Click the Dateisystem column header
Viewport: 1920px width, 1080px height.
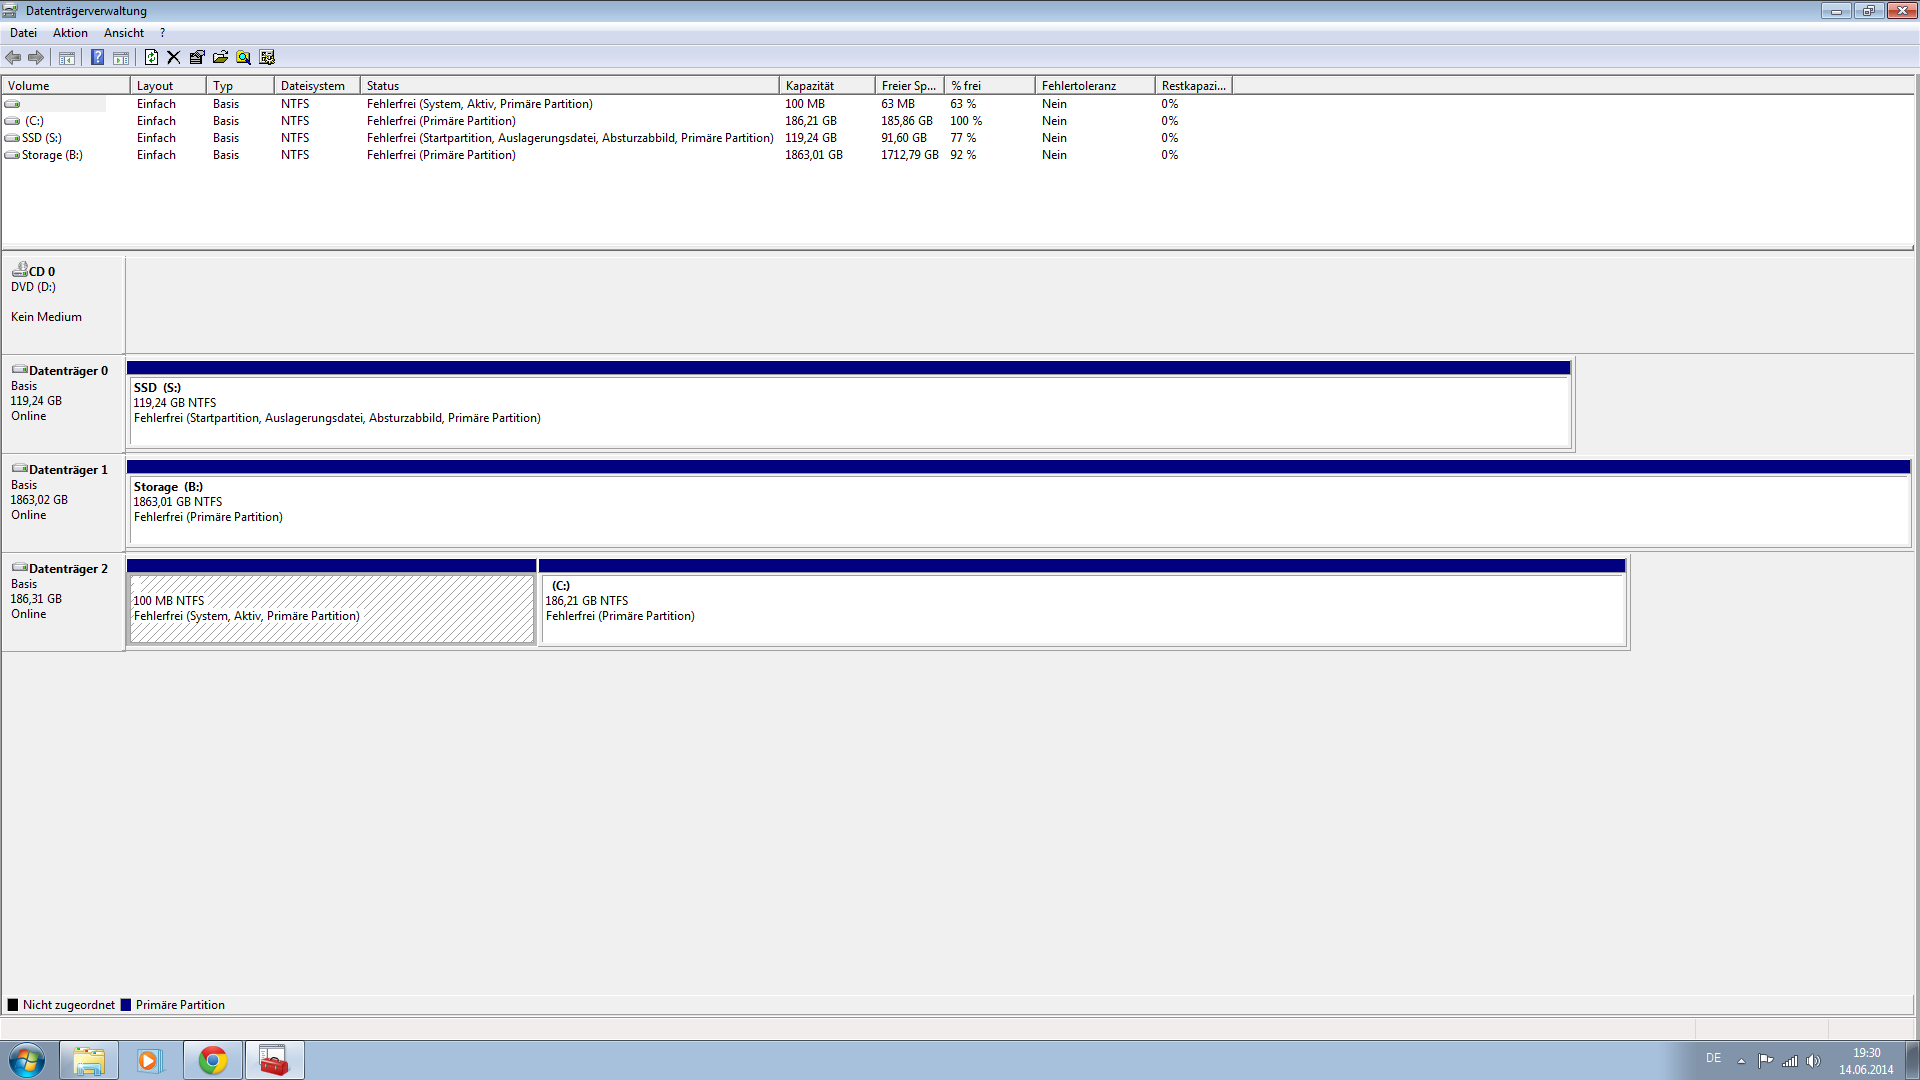315,86
